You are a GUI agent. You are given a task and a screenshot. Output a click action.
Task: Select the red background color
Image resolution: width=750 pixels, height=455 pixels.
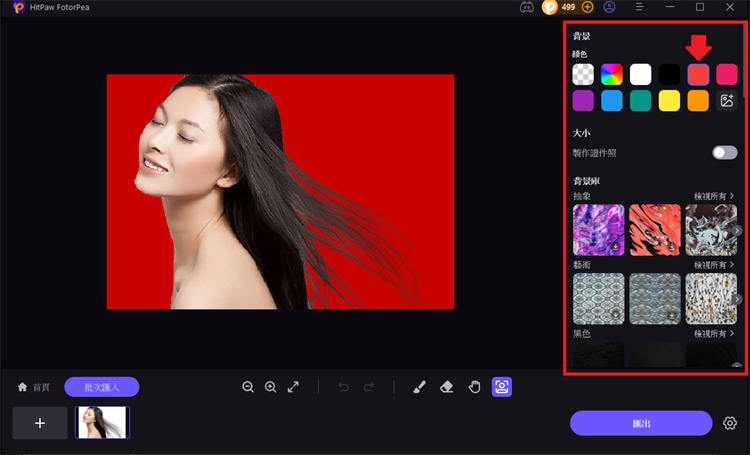[698, 75]
